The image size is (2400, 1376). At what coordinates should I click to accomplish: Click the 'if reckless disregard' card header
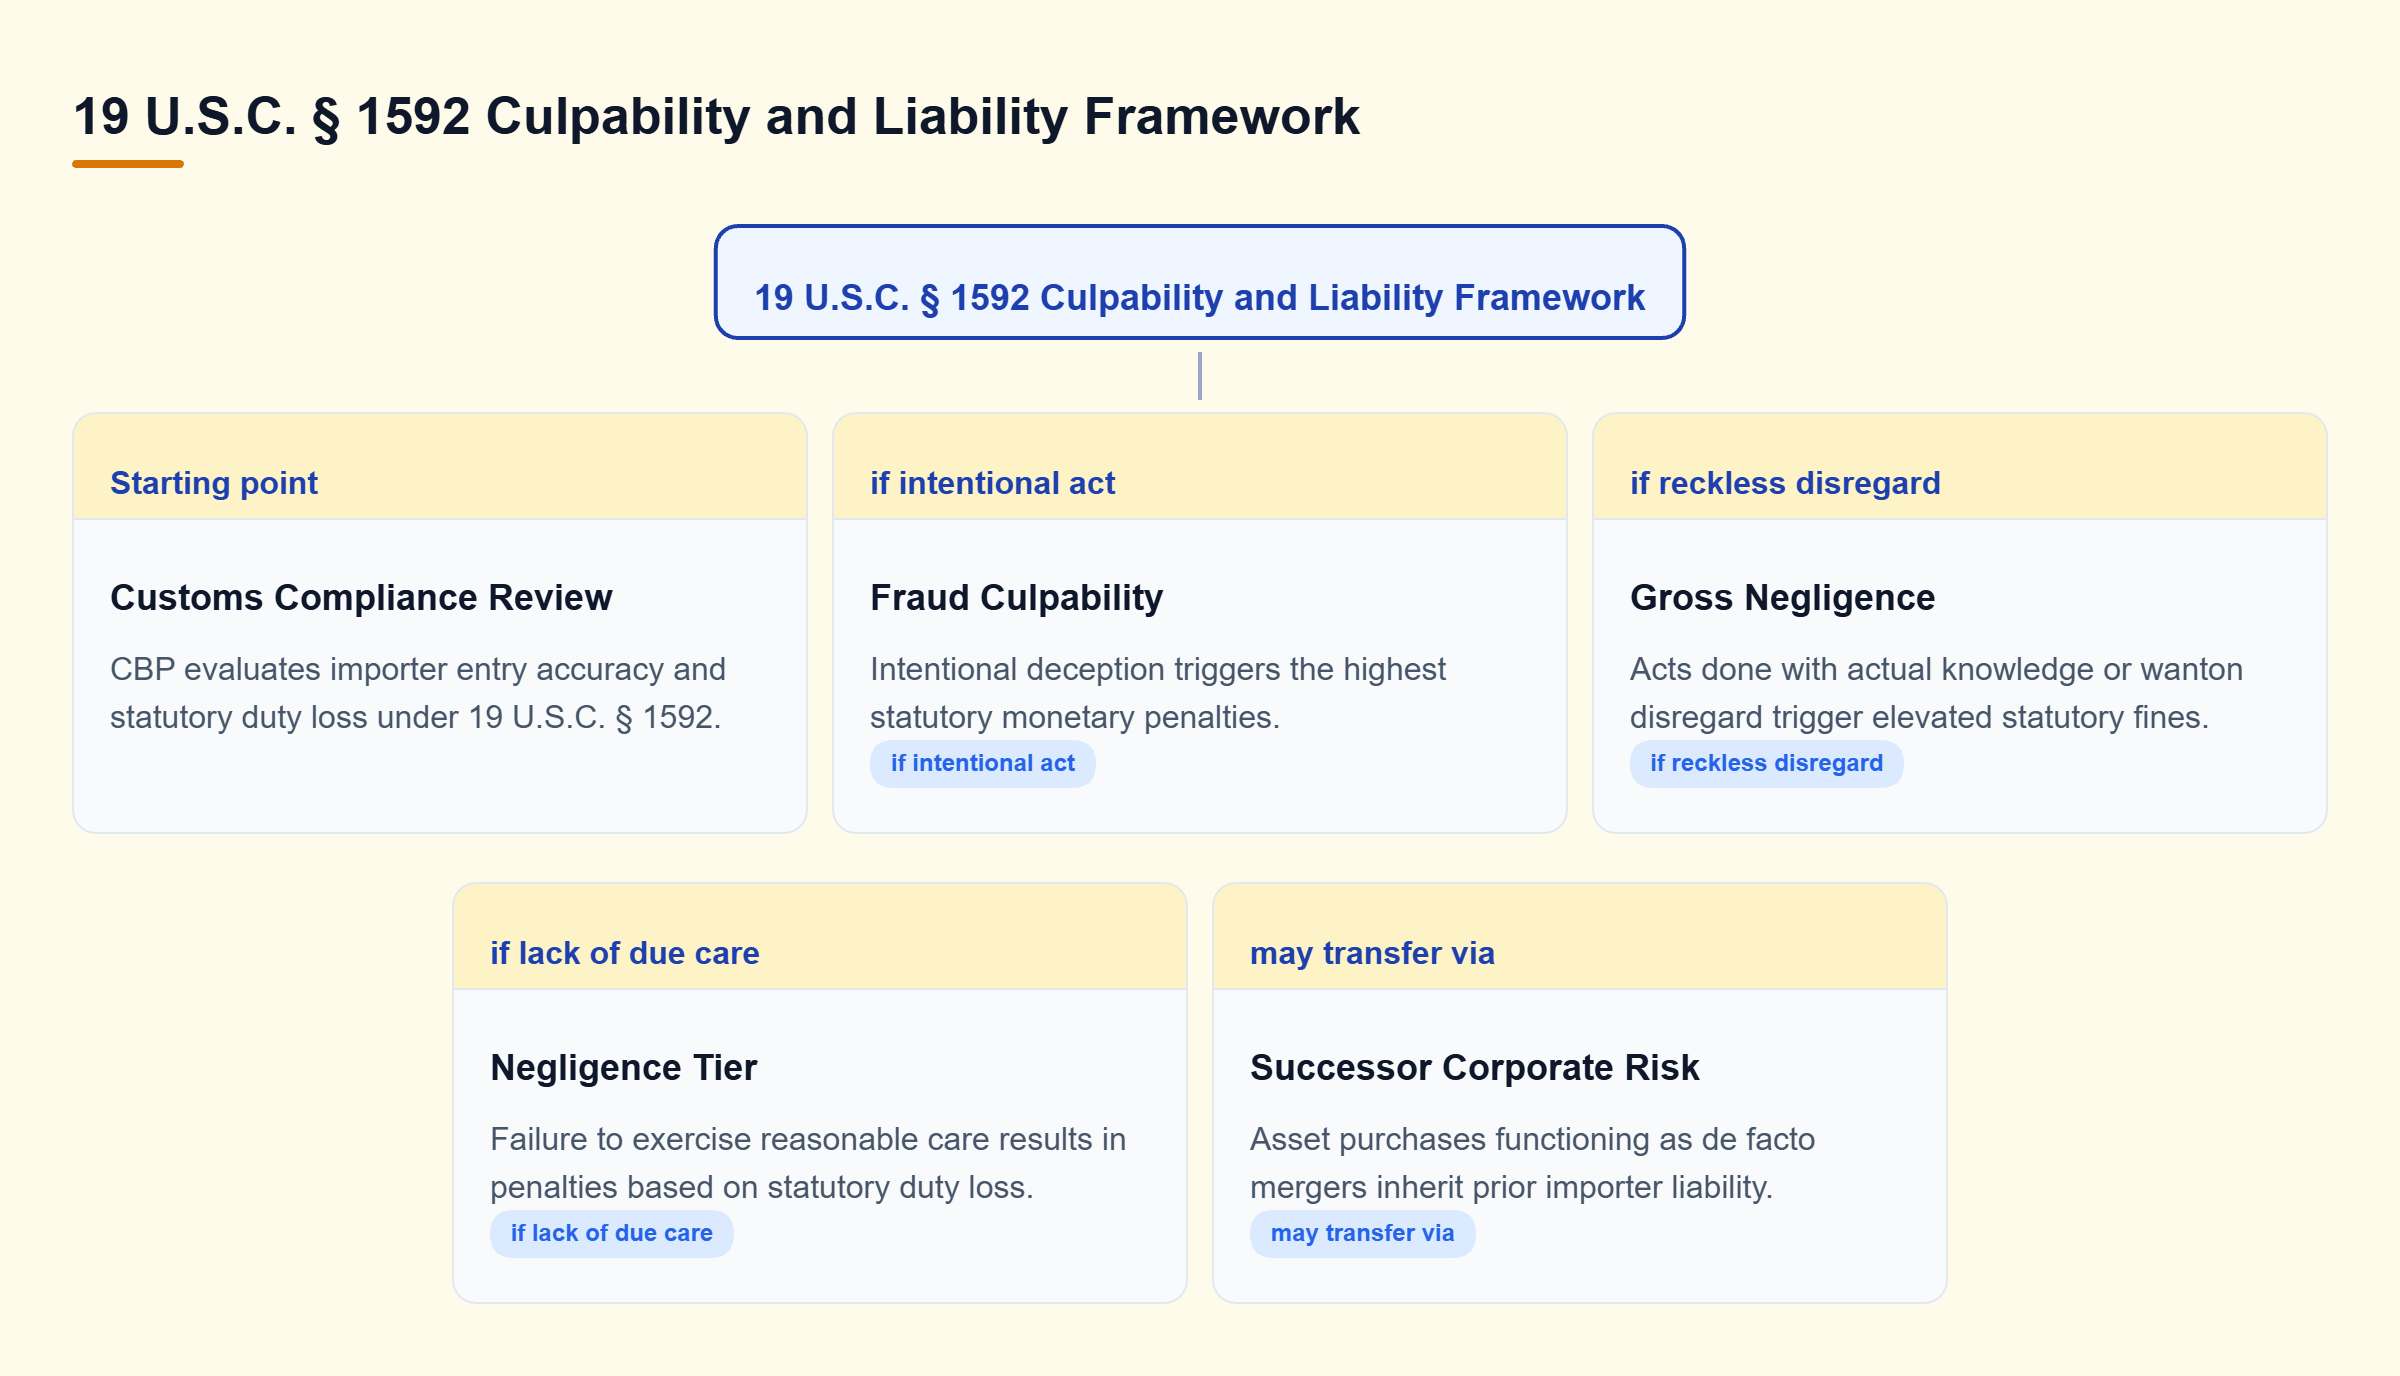1960,466
